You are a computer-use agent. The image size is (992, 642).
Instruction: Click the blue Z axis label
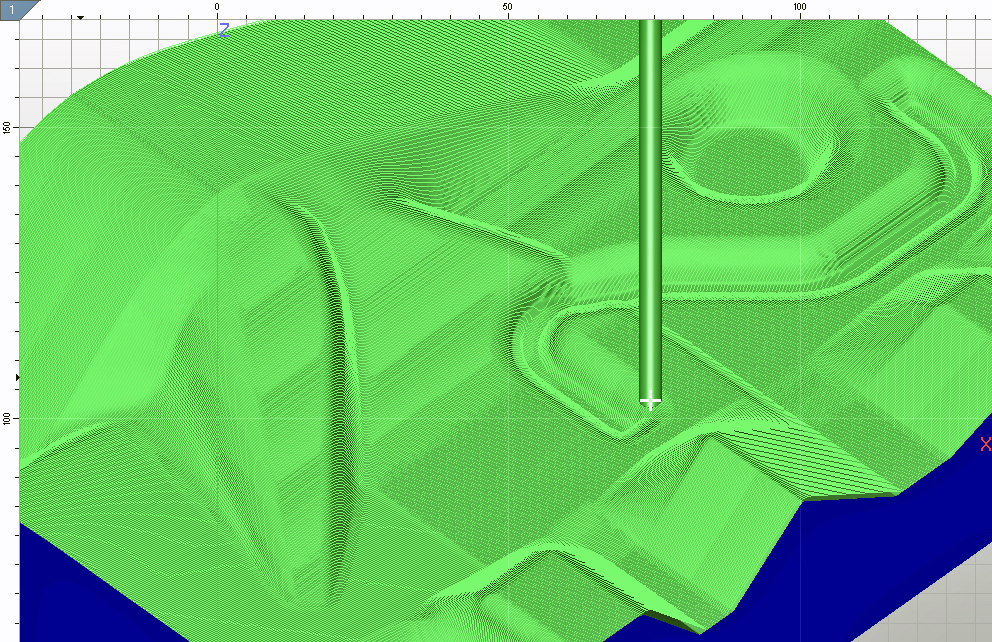(x=224, y=31)
